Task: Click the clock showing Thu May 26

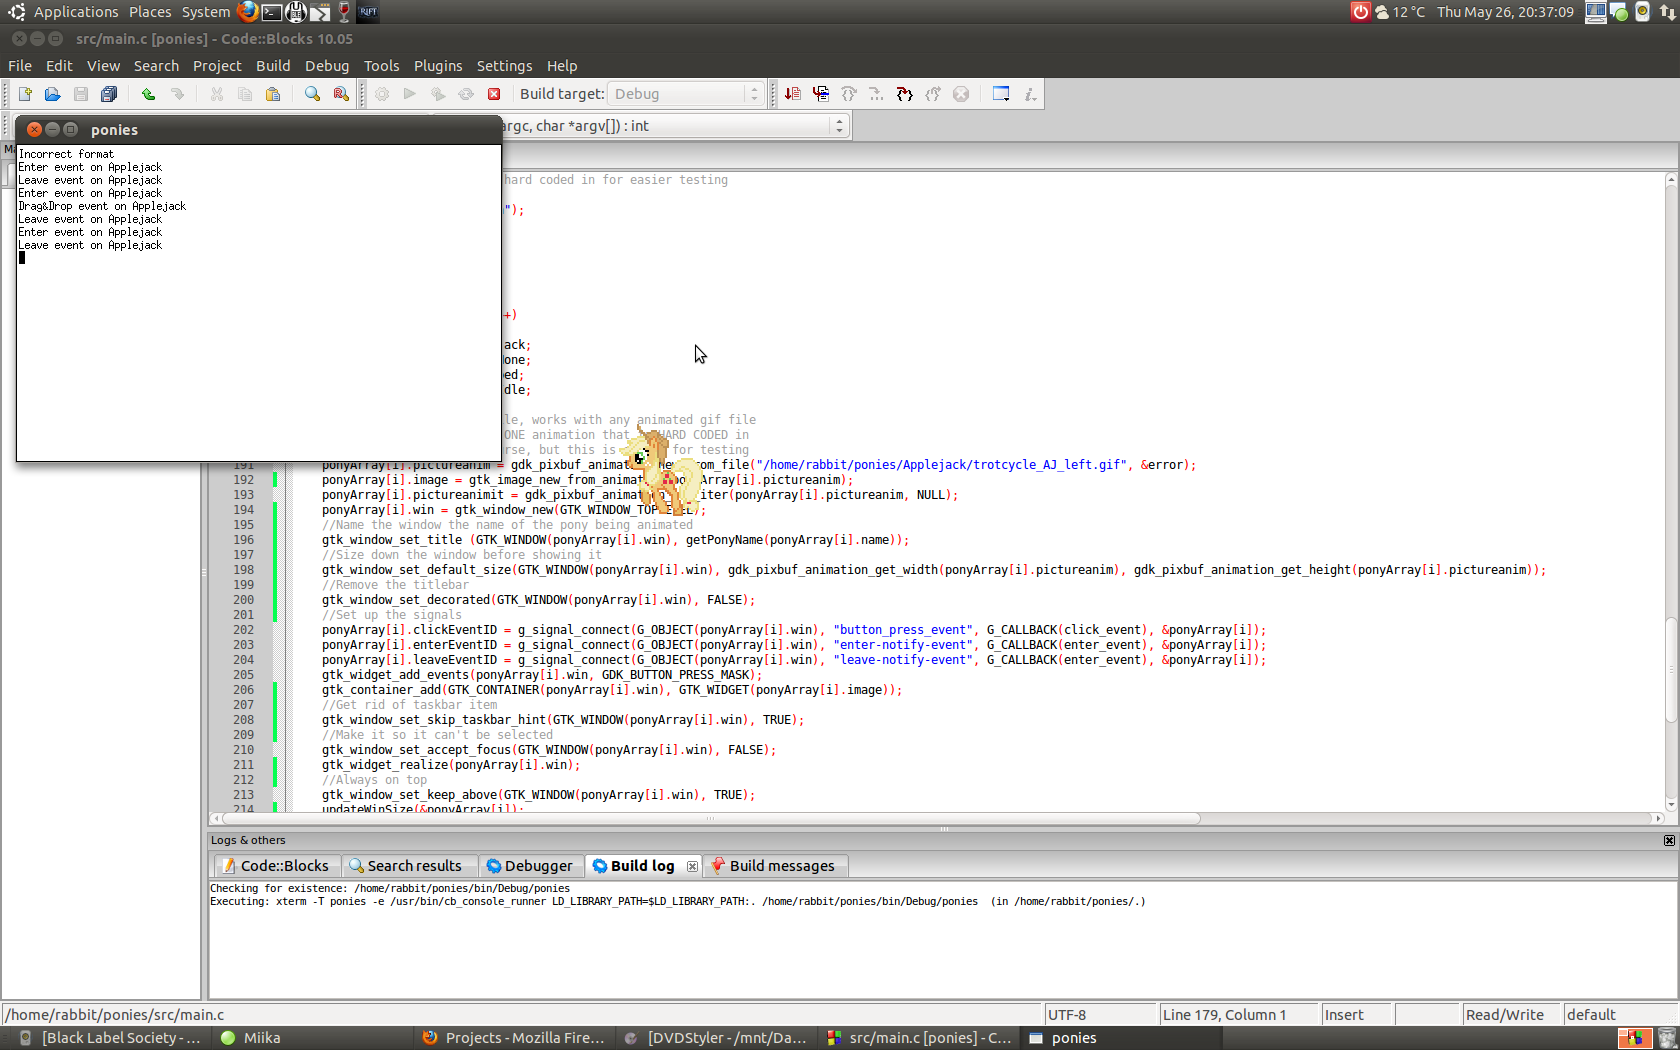Action: [x=1505, y=12]
